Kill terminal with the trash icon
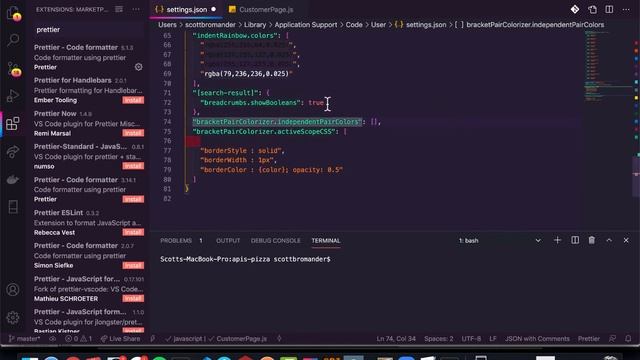 pos(591,240)
